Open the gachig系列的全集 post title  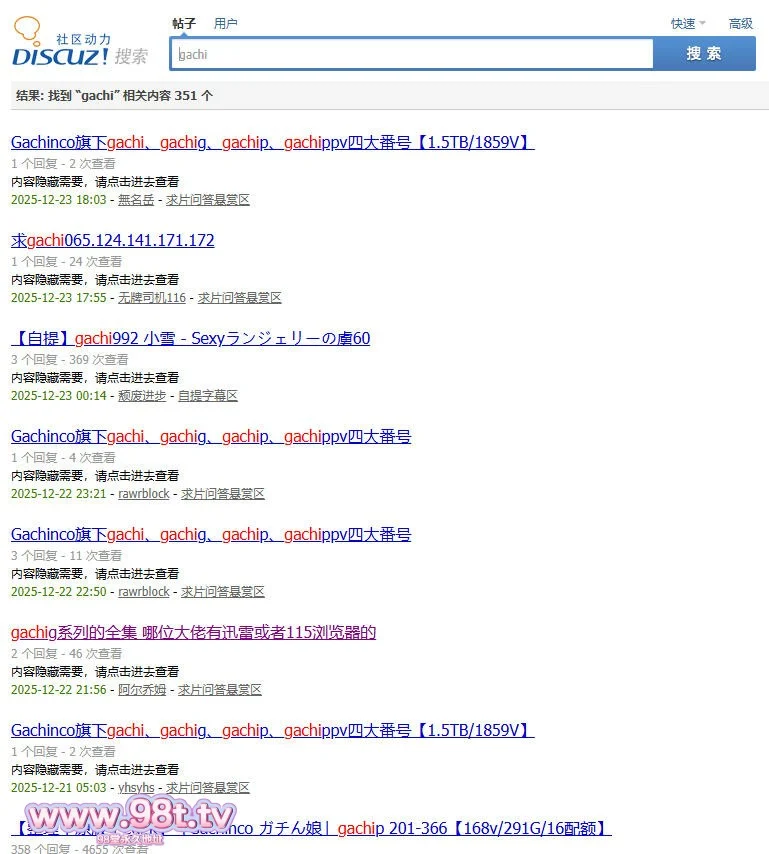click(193, 632)
